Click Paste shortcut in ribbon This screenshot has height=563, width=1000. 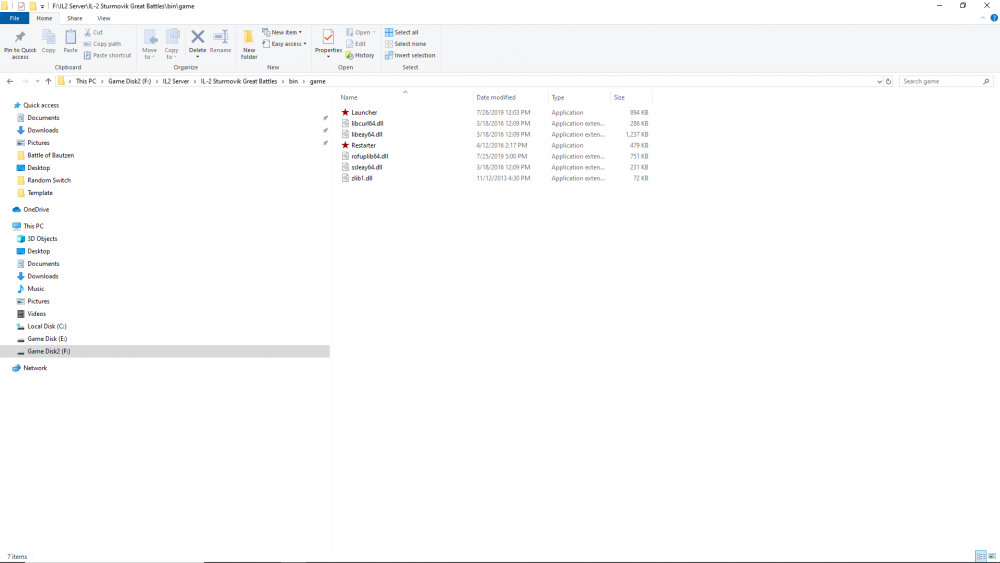[x=107, y=55]
